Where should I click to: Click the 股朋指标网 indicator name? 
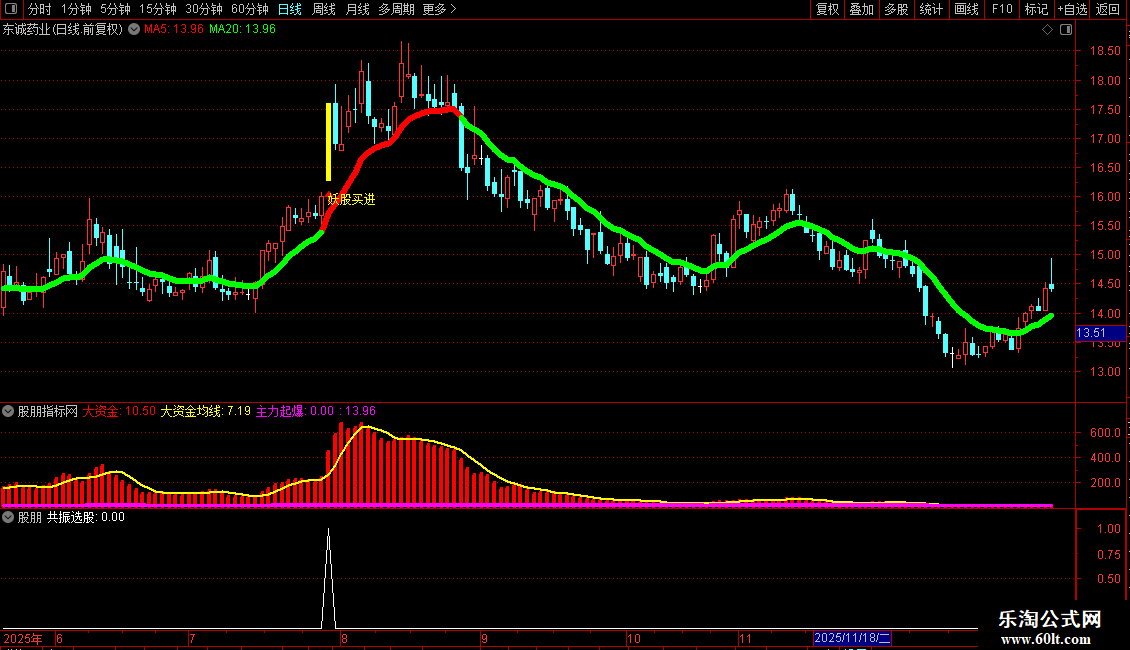[48, 411]
